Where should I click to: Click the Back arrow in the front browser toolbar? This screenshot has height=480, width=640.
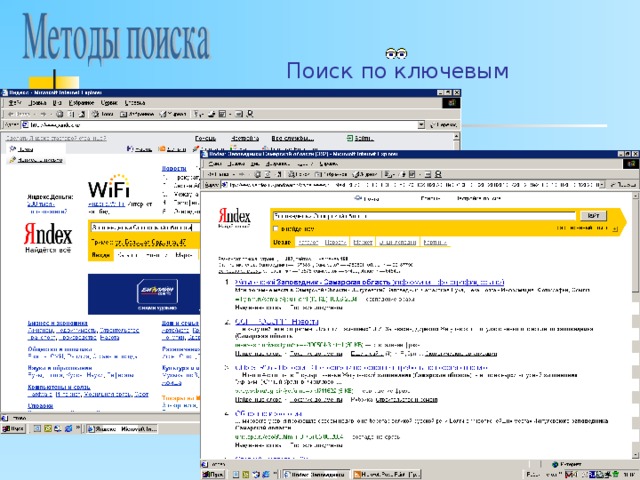pyautogui.click(x=212, y=173)
